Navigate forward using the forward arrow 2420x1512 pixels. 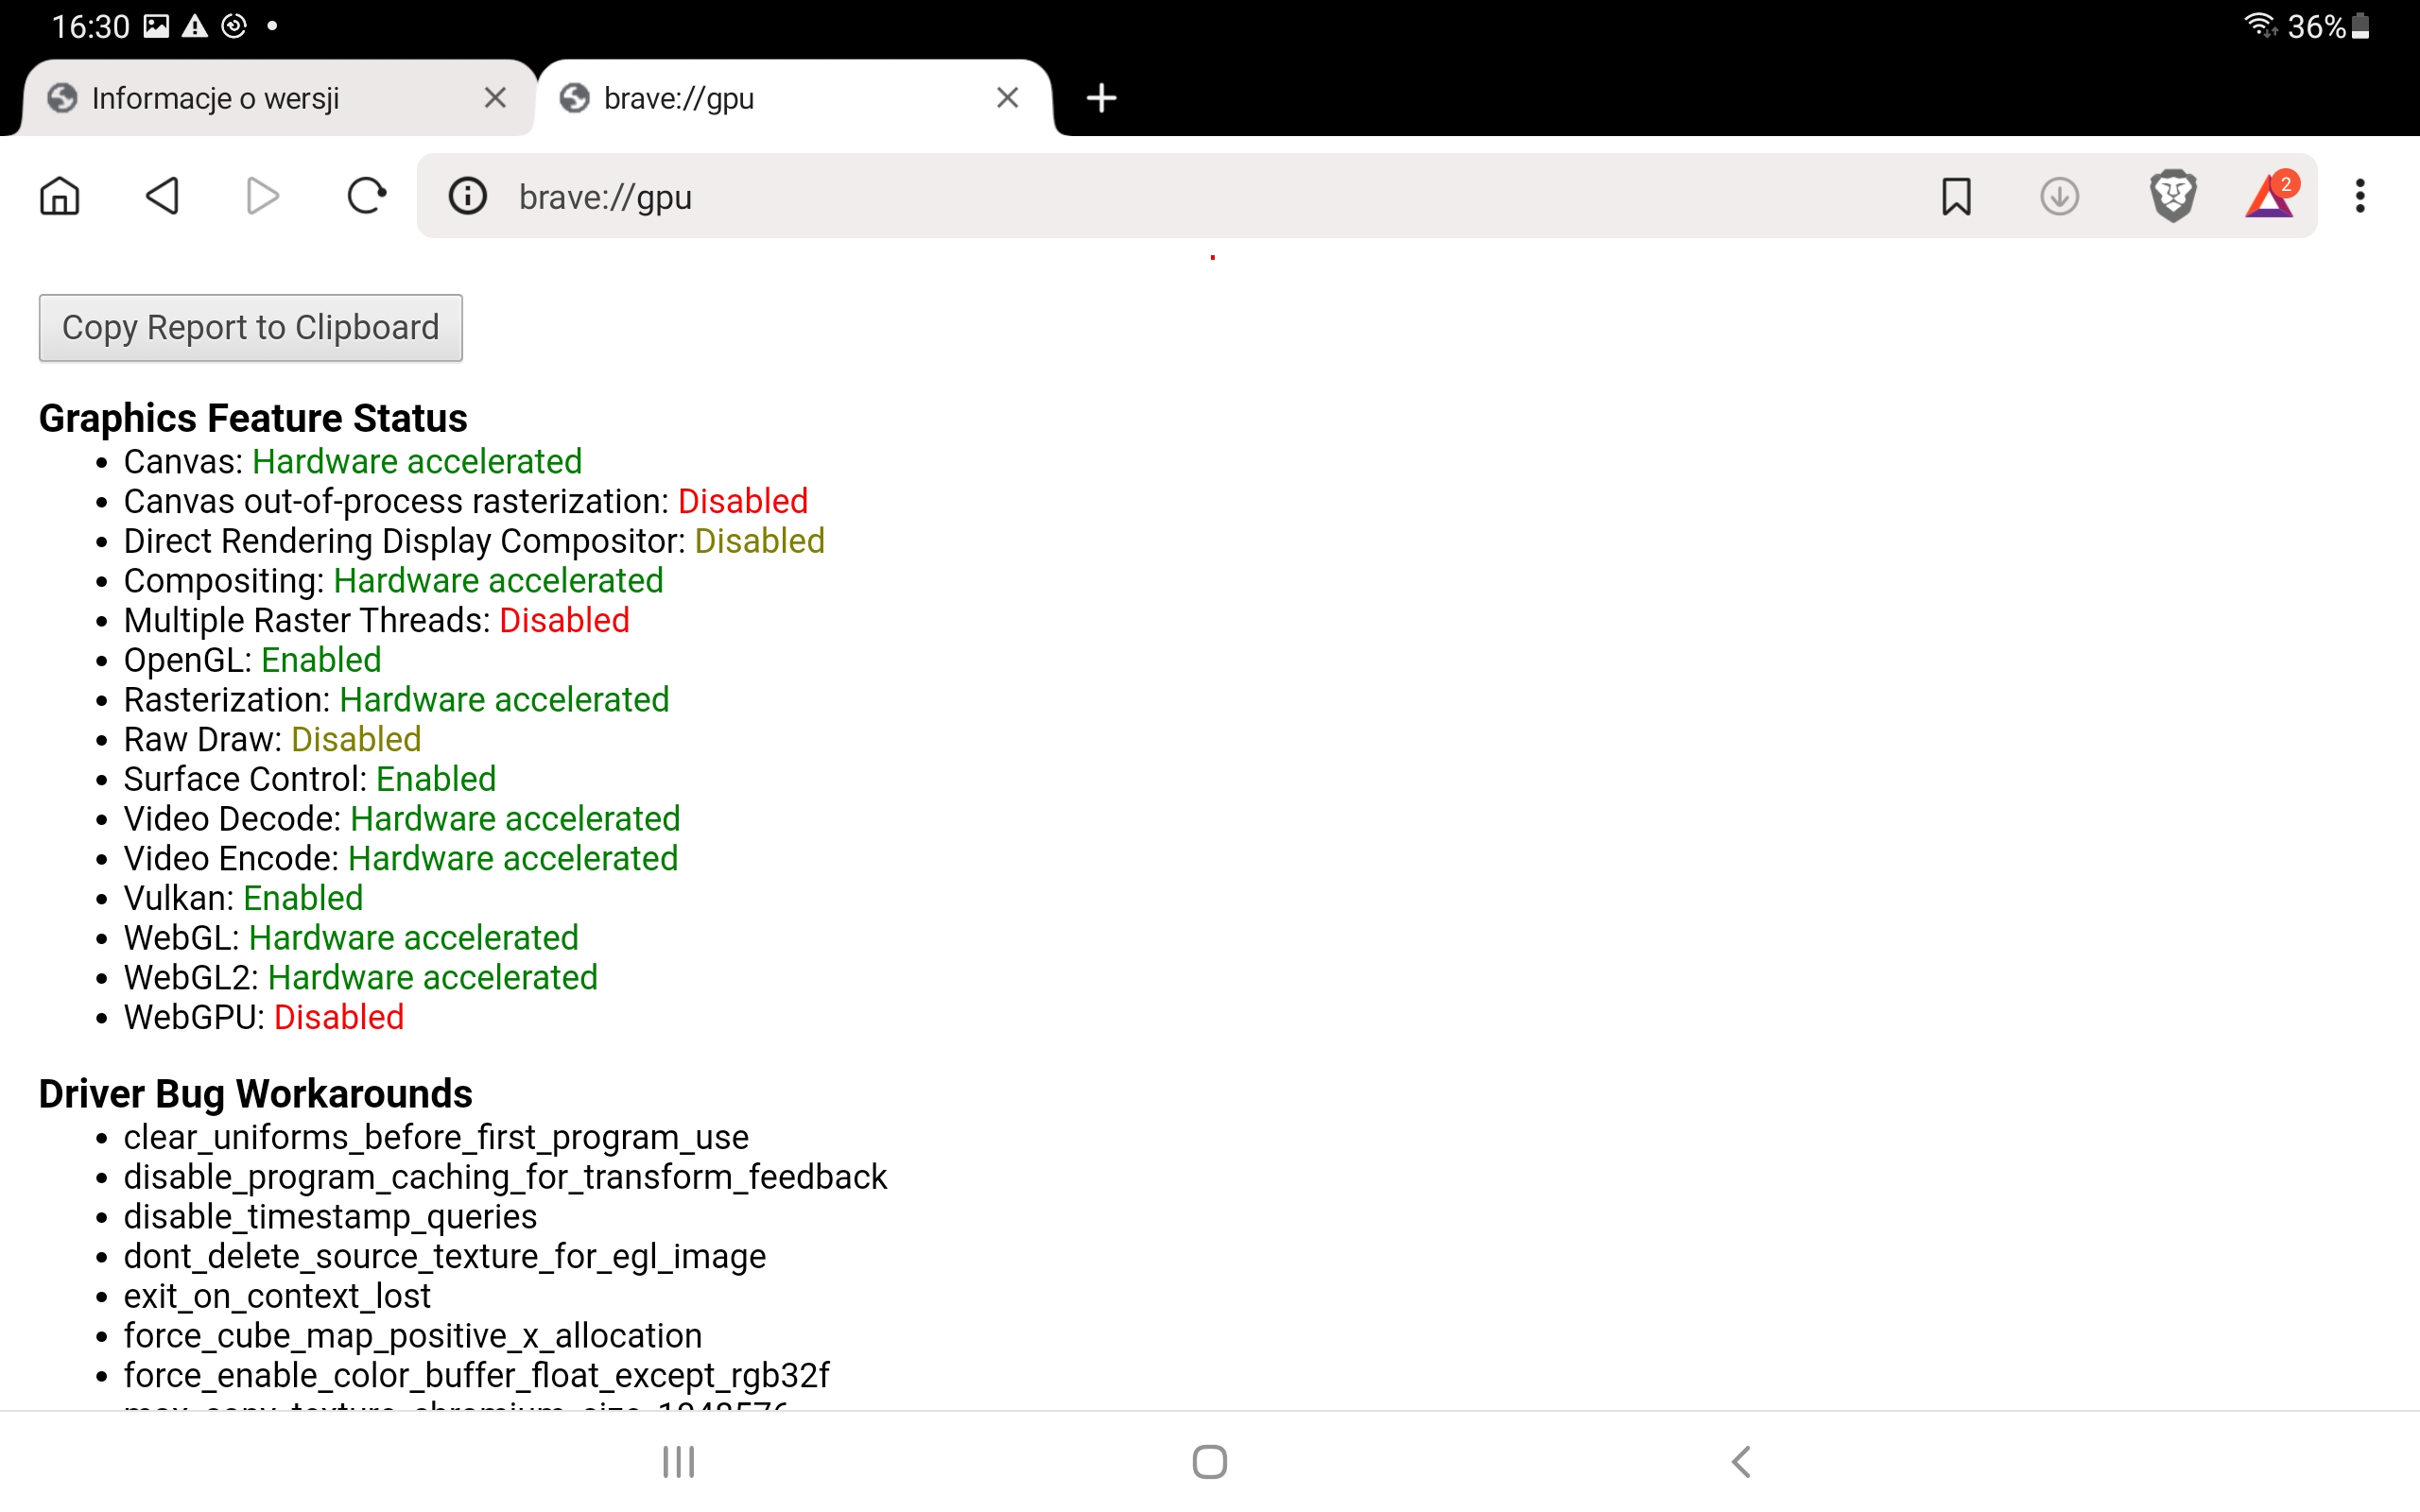[262, 196]
